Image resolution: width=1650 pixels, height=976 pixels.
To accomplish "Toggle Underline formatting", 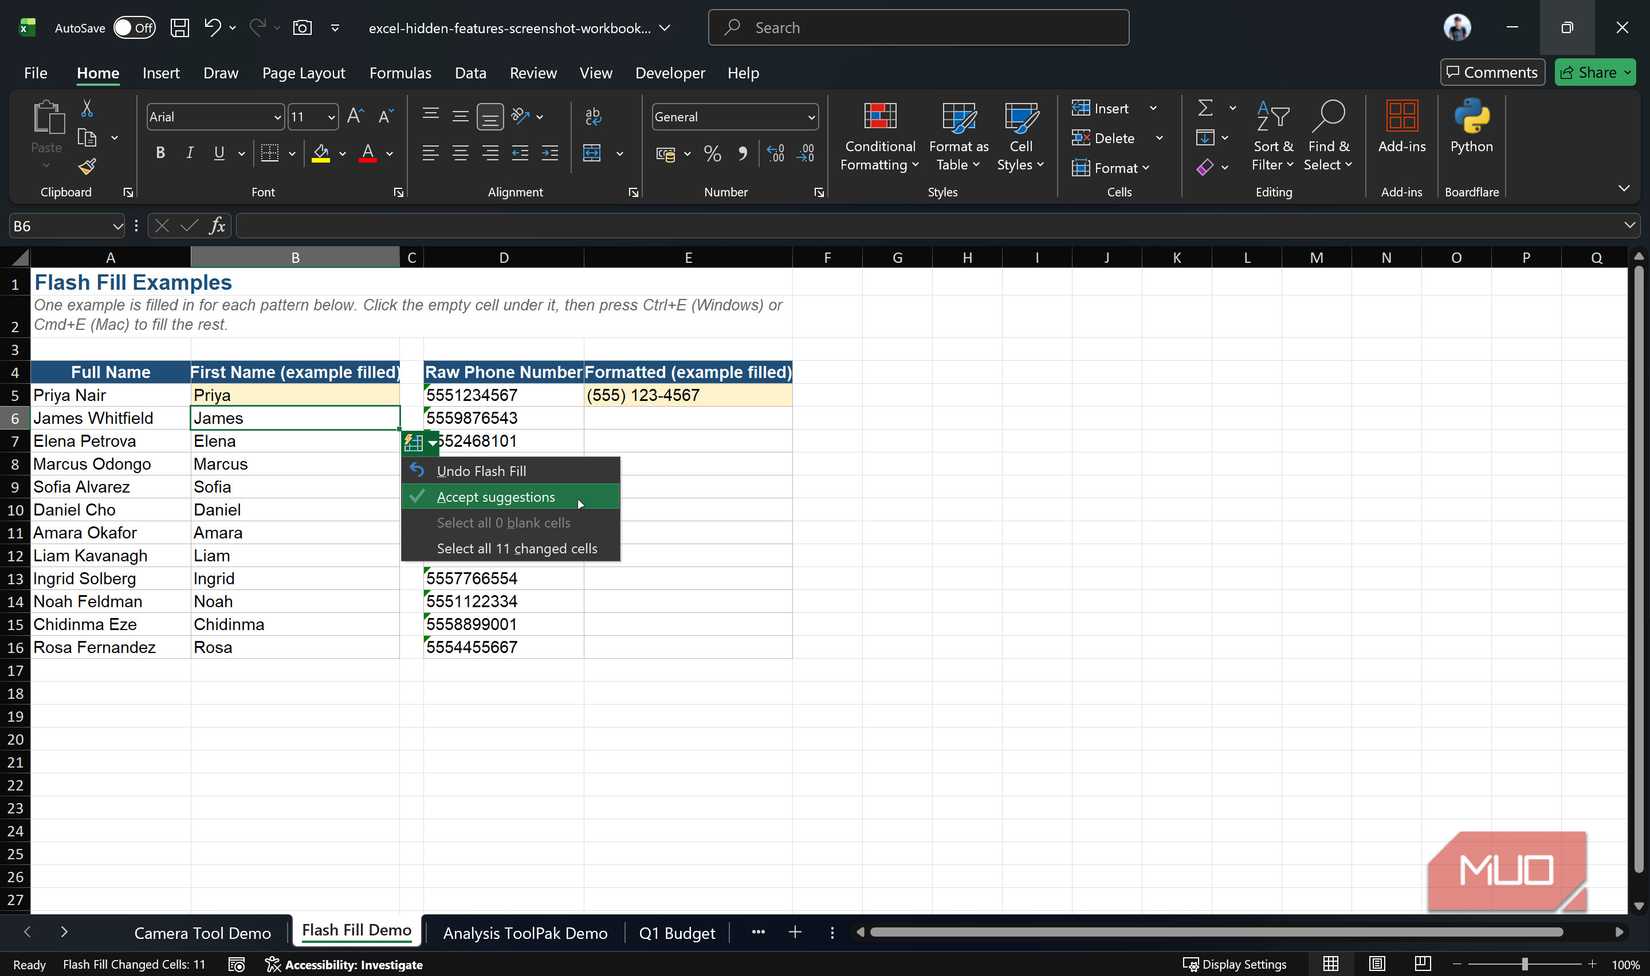I will tap(219, 153).
